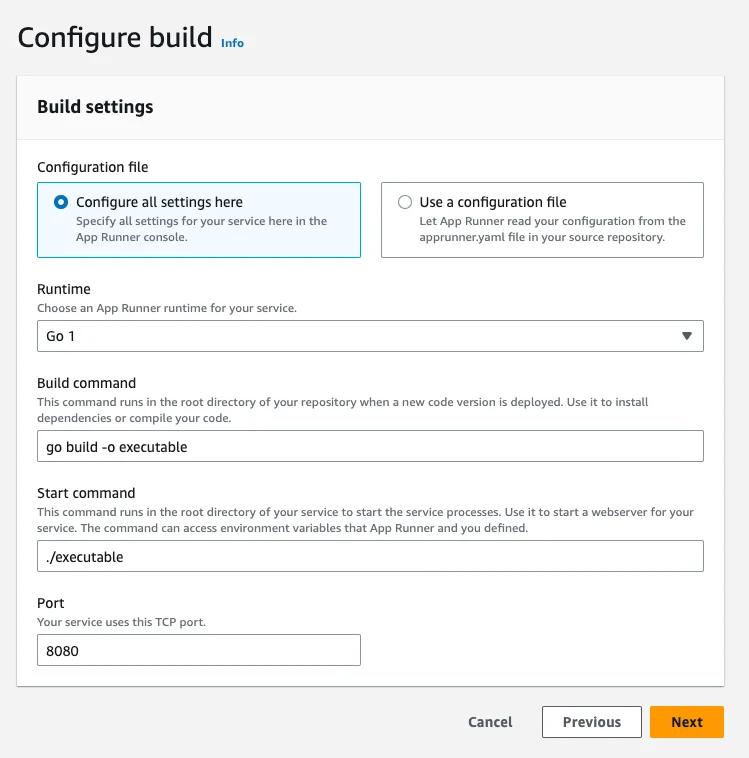This screenshot has width=749, height=758.
Task: Focus the Build command input field
Action: tap(370, 446)
